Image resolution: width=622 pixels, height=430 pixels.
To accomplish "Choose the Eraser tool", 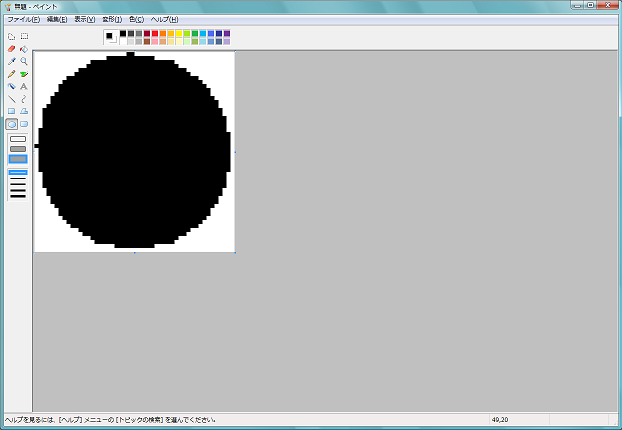I will pos(11,48).
